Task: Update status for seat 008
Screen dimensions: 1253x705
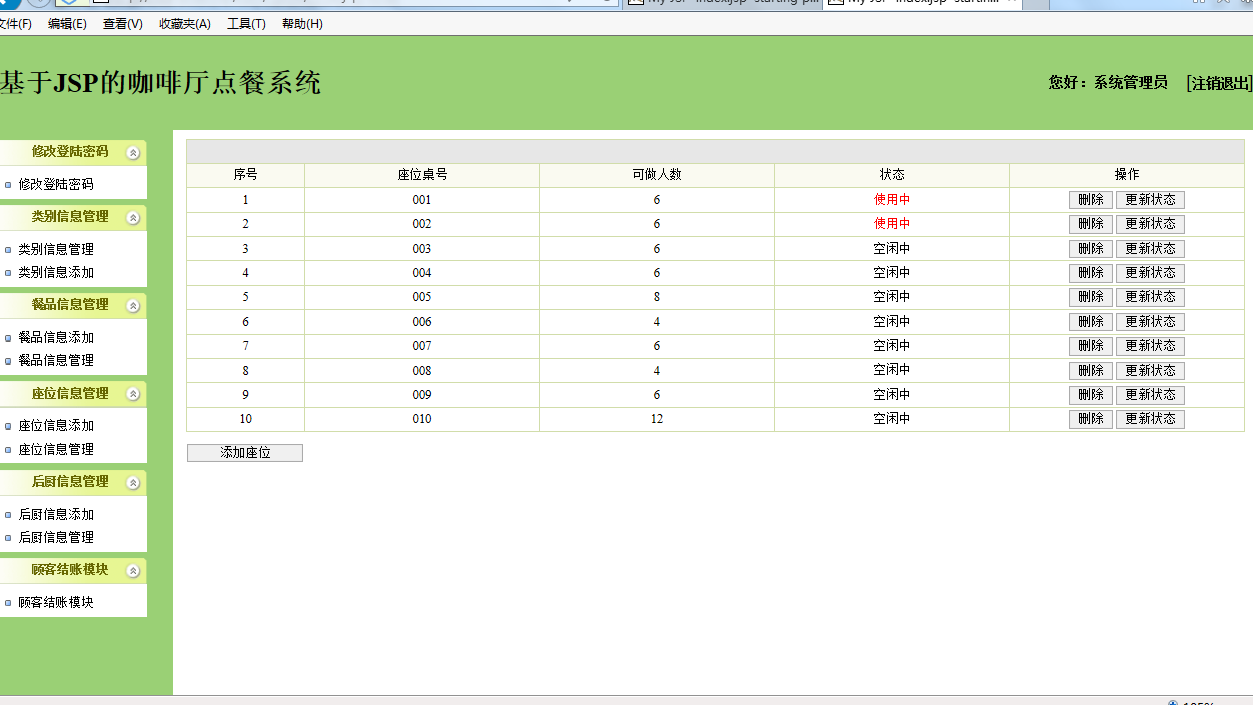Action: [1150, 371]
